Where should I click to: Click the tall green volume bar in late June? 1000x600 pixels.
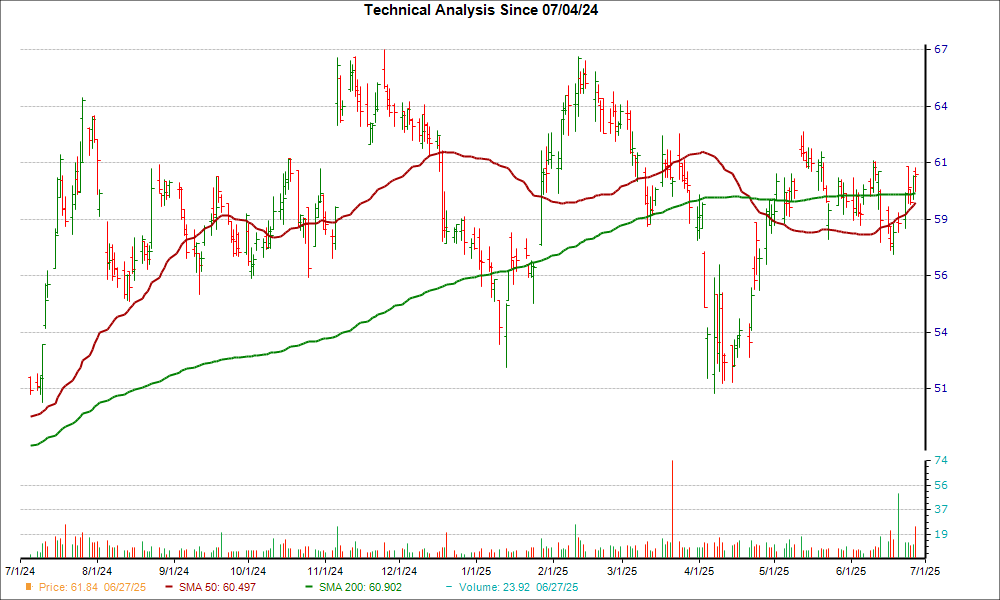(899, 525)
